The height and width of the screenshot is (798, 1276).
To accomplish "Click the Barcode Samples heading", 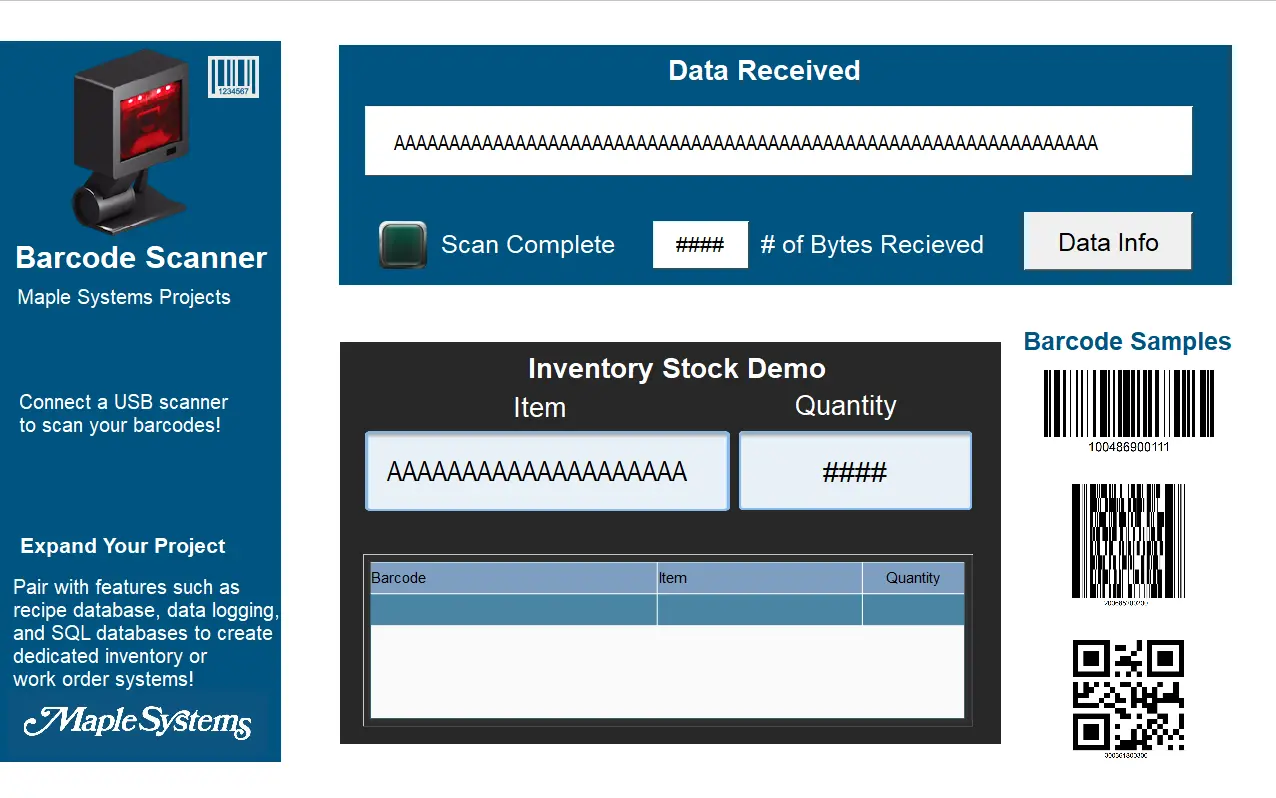I will point(1127,342).
